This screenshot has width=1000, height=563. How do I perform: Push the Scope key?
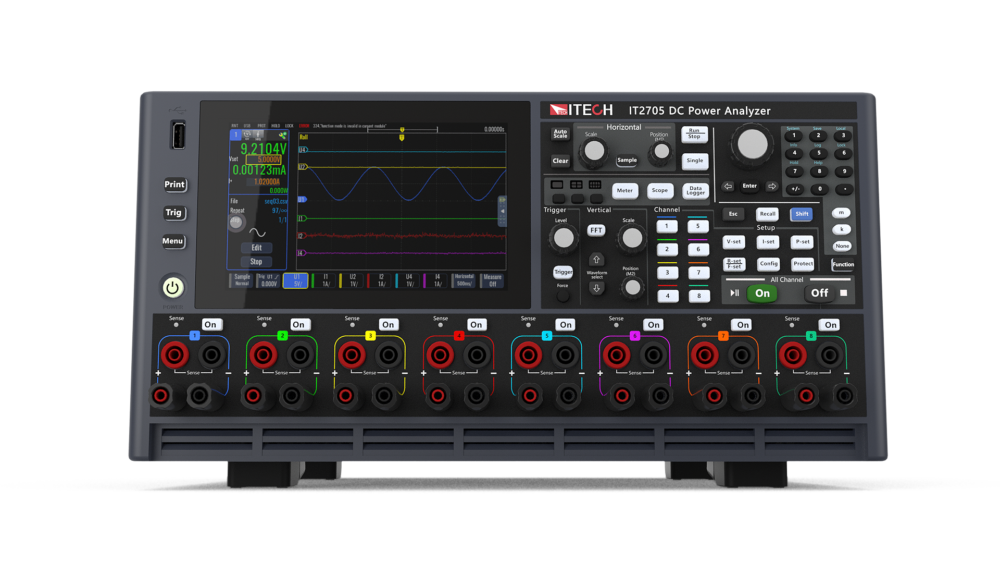tap(659, 191)
